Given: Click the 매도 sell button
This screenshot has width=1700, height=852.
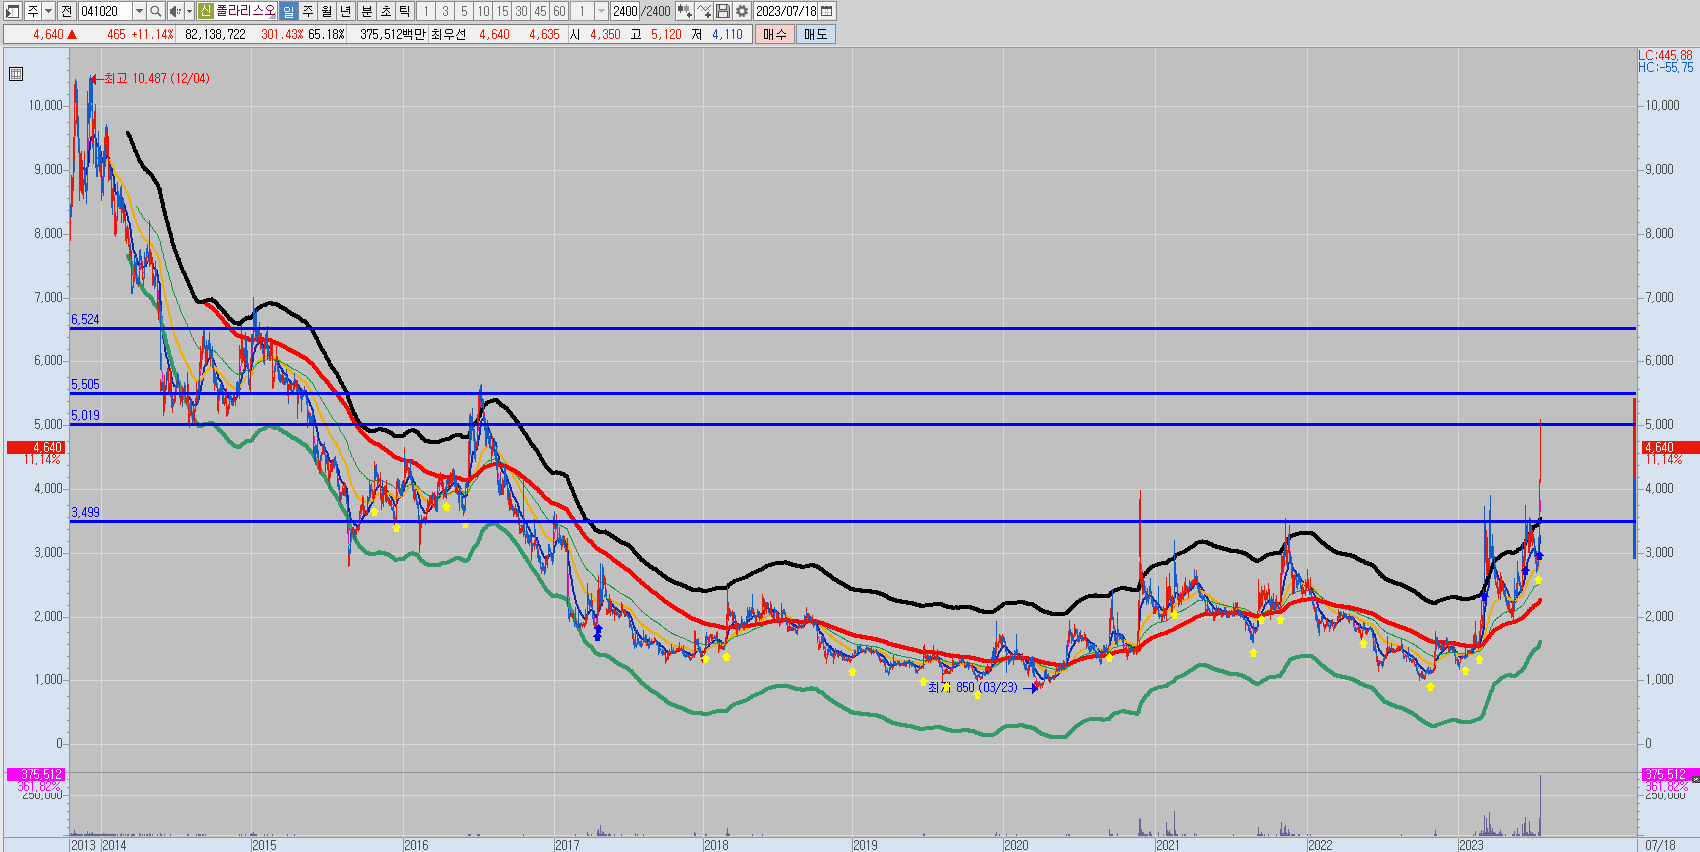Looking at the screenshot, I should tap(816, 34).
